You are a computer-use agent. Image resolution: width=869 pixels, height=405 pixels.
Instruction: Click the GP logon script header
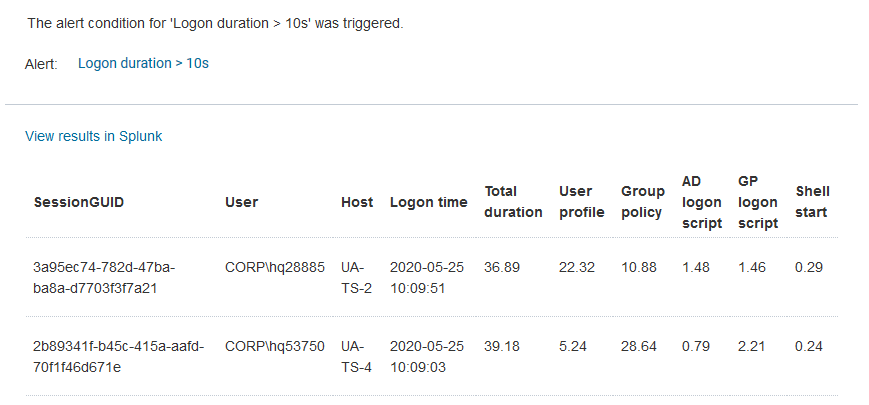(x=757, y=202)
